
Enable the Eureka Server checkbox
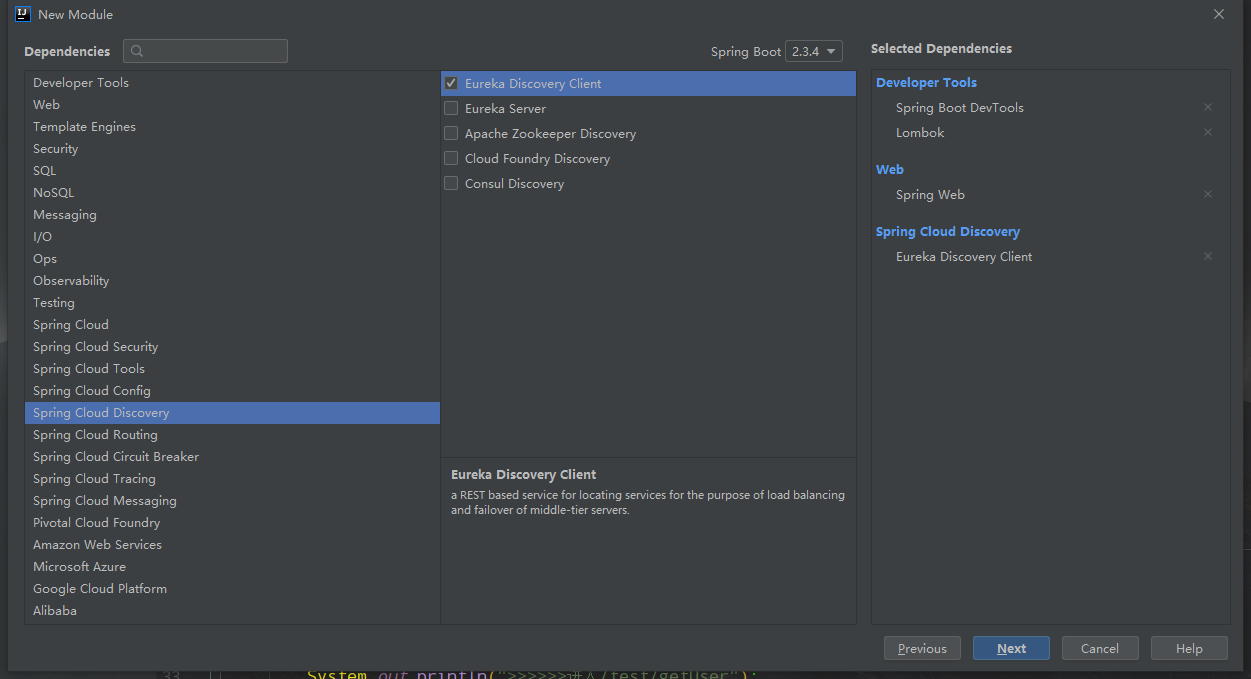451,108
